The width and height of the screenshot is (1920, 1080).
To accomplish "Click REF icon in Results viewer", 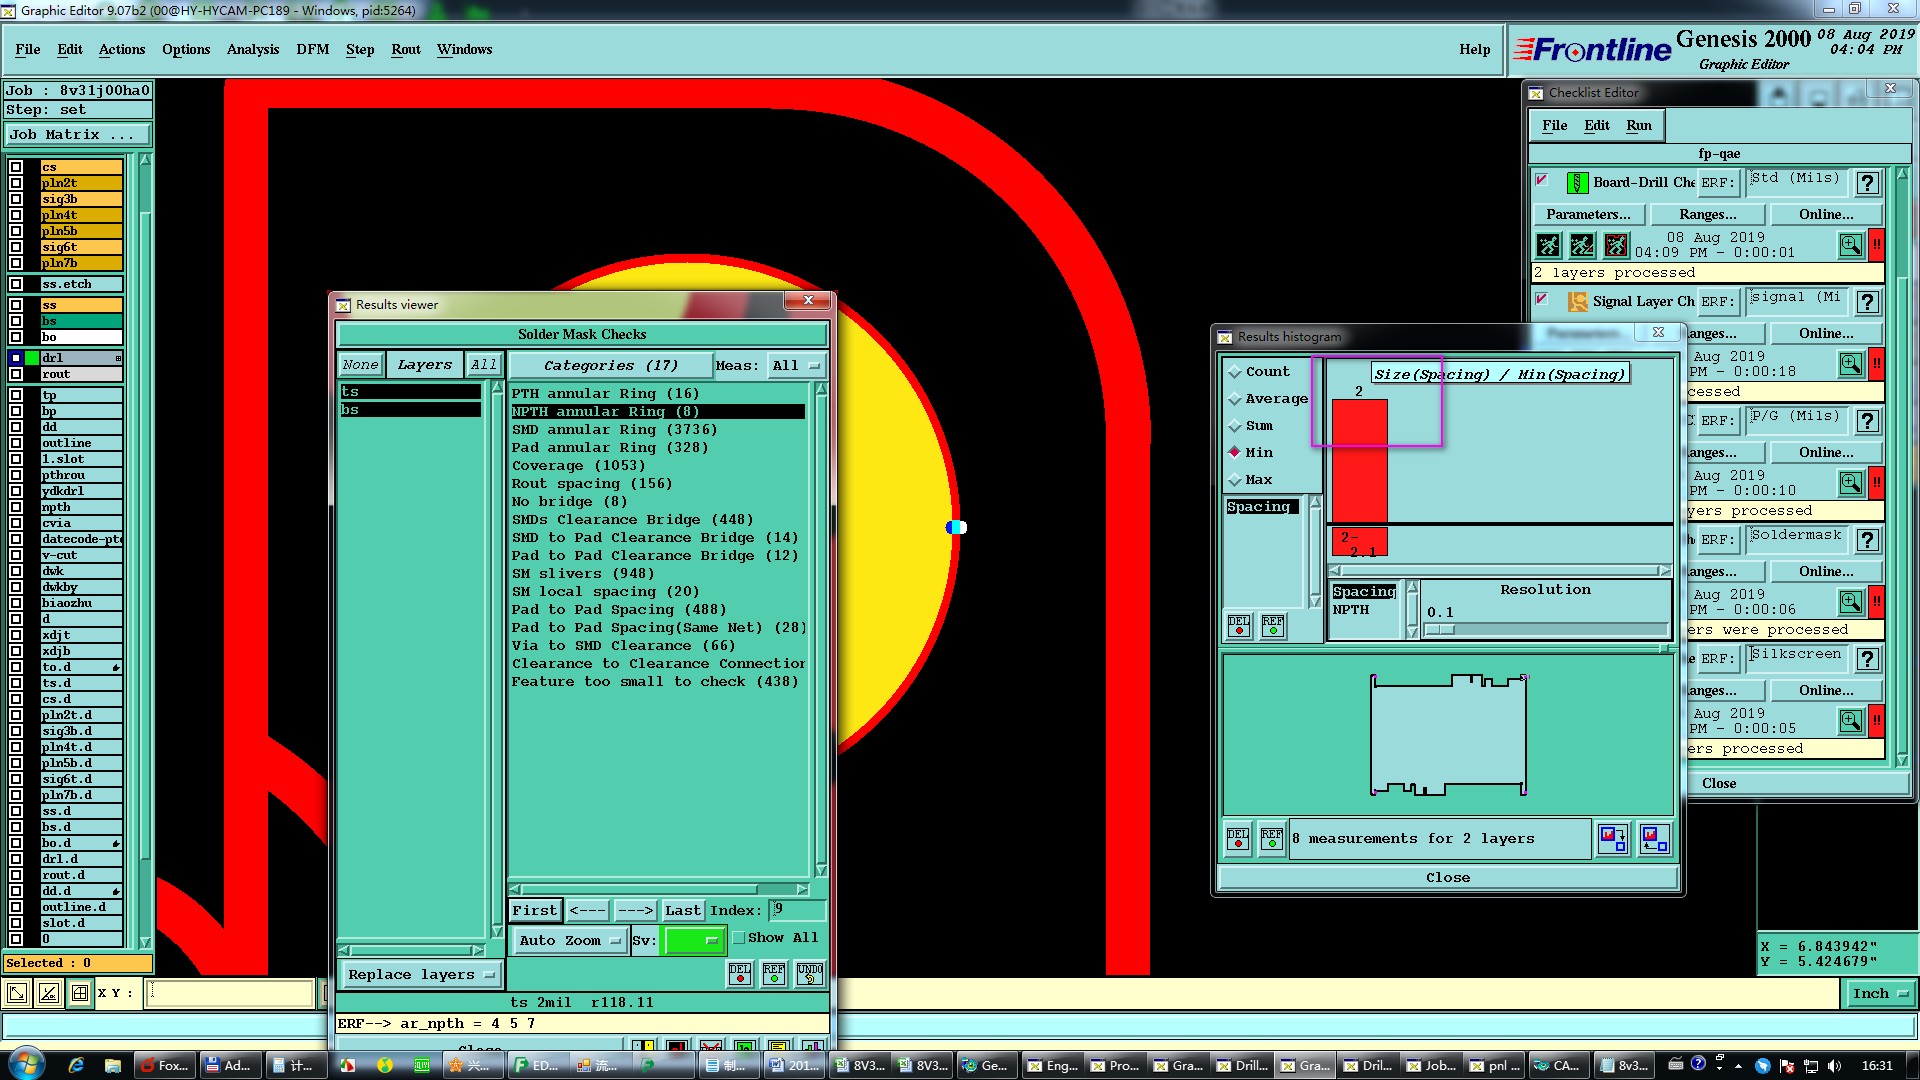I will (x=774, y=973).
